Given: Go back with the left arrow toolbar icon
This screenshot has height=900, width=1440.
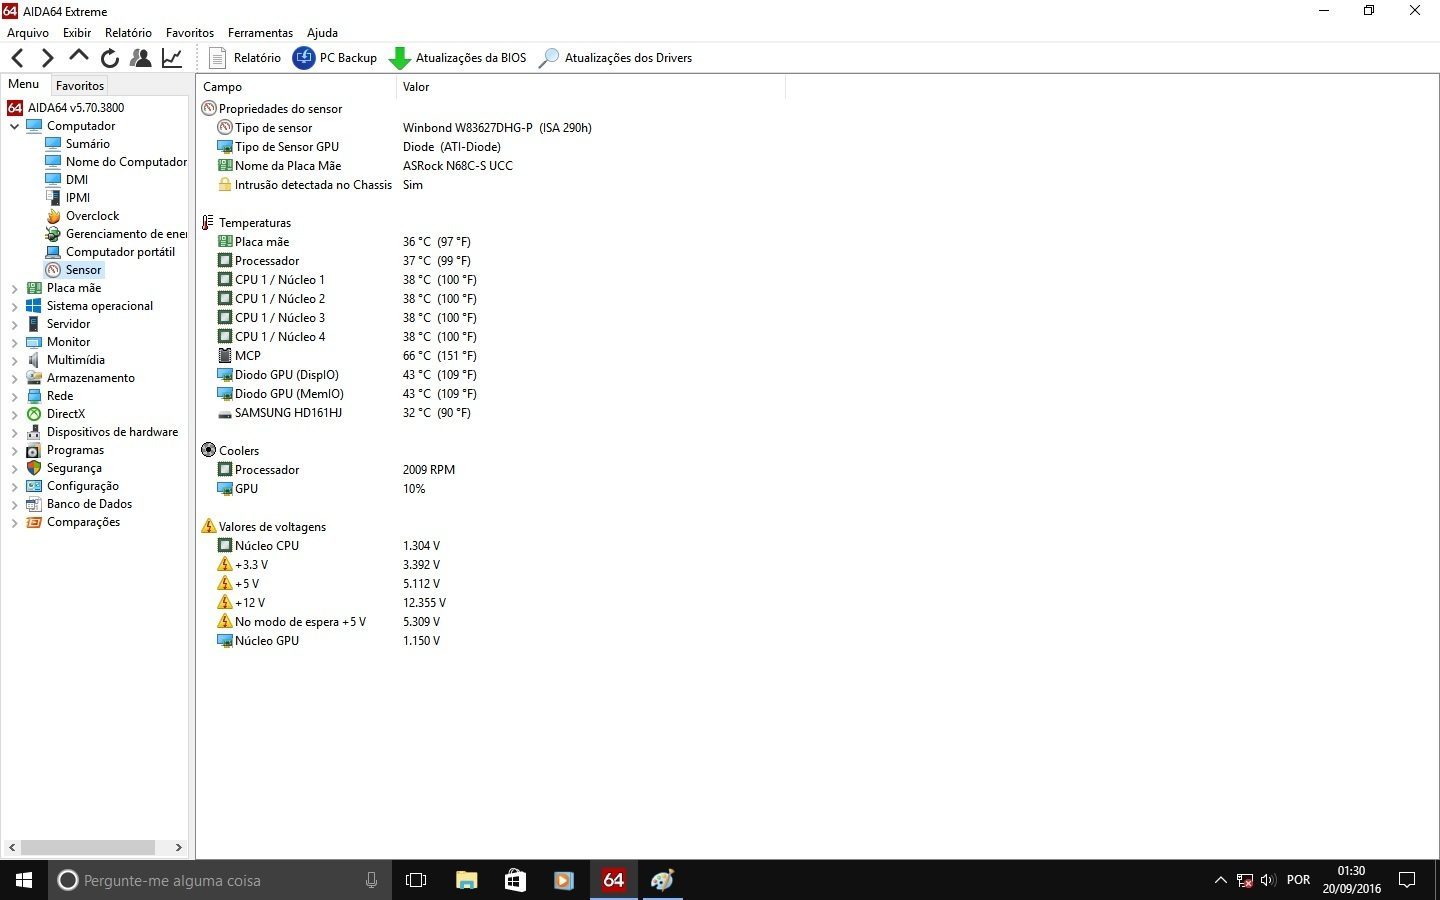Looking at the screenshot, I should [17, 58].
